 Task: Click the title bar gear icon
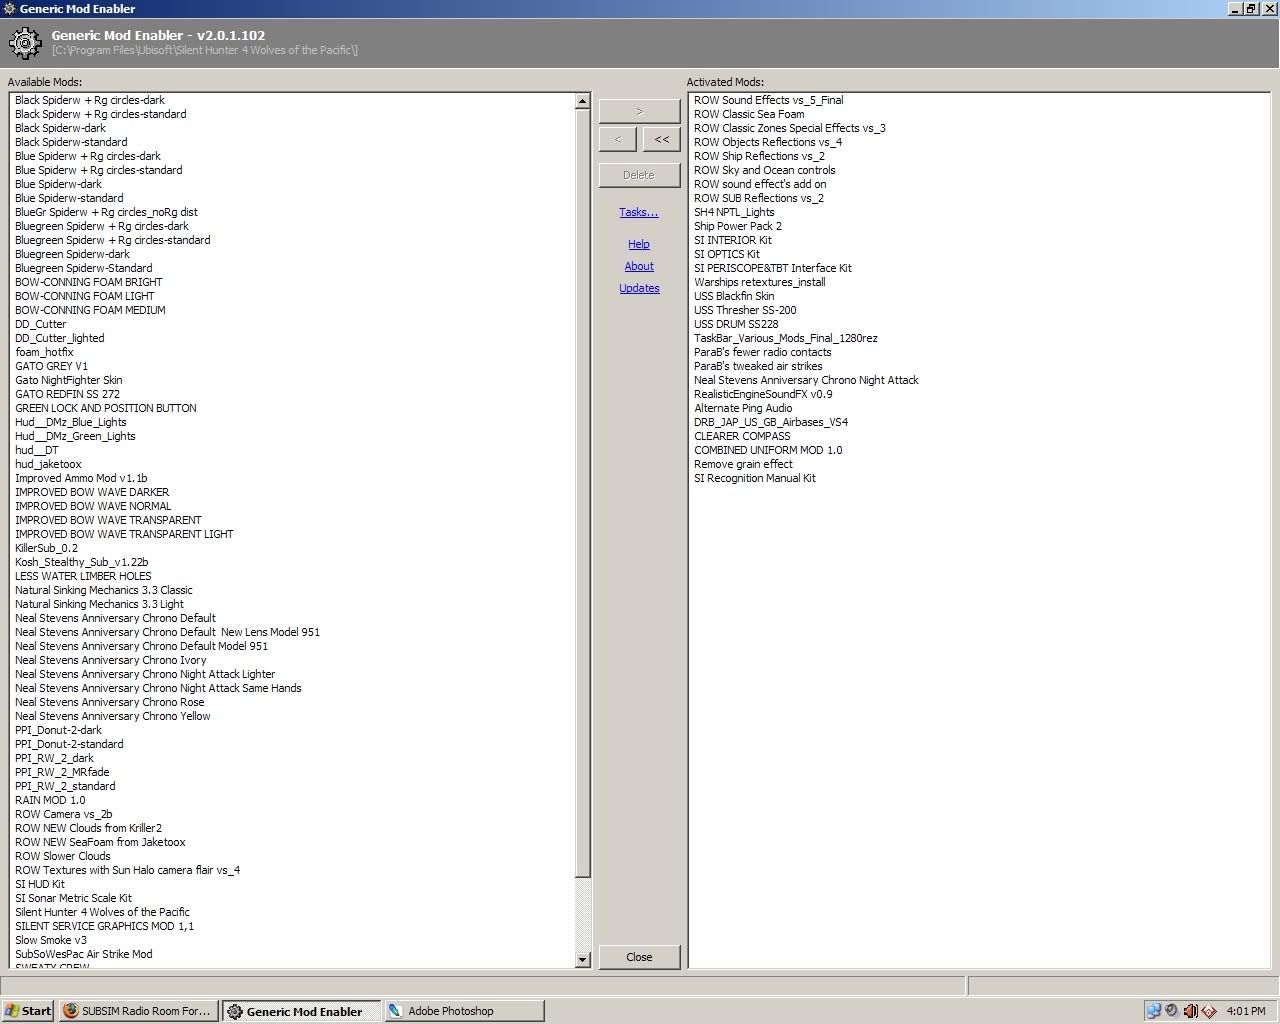pos(9,8)
